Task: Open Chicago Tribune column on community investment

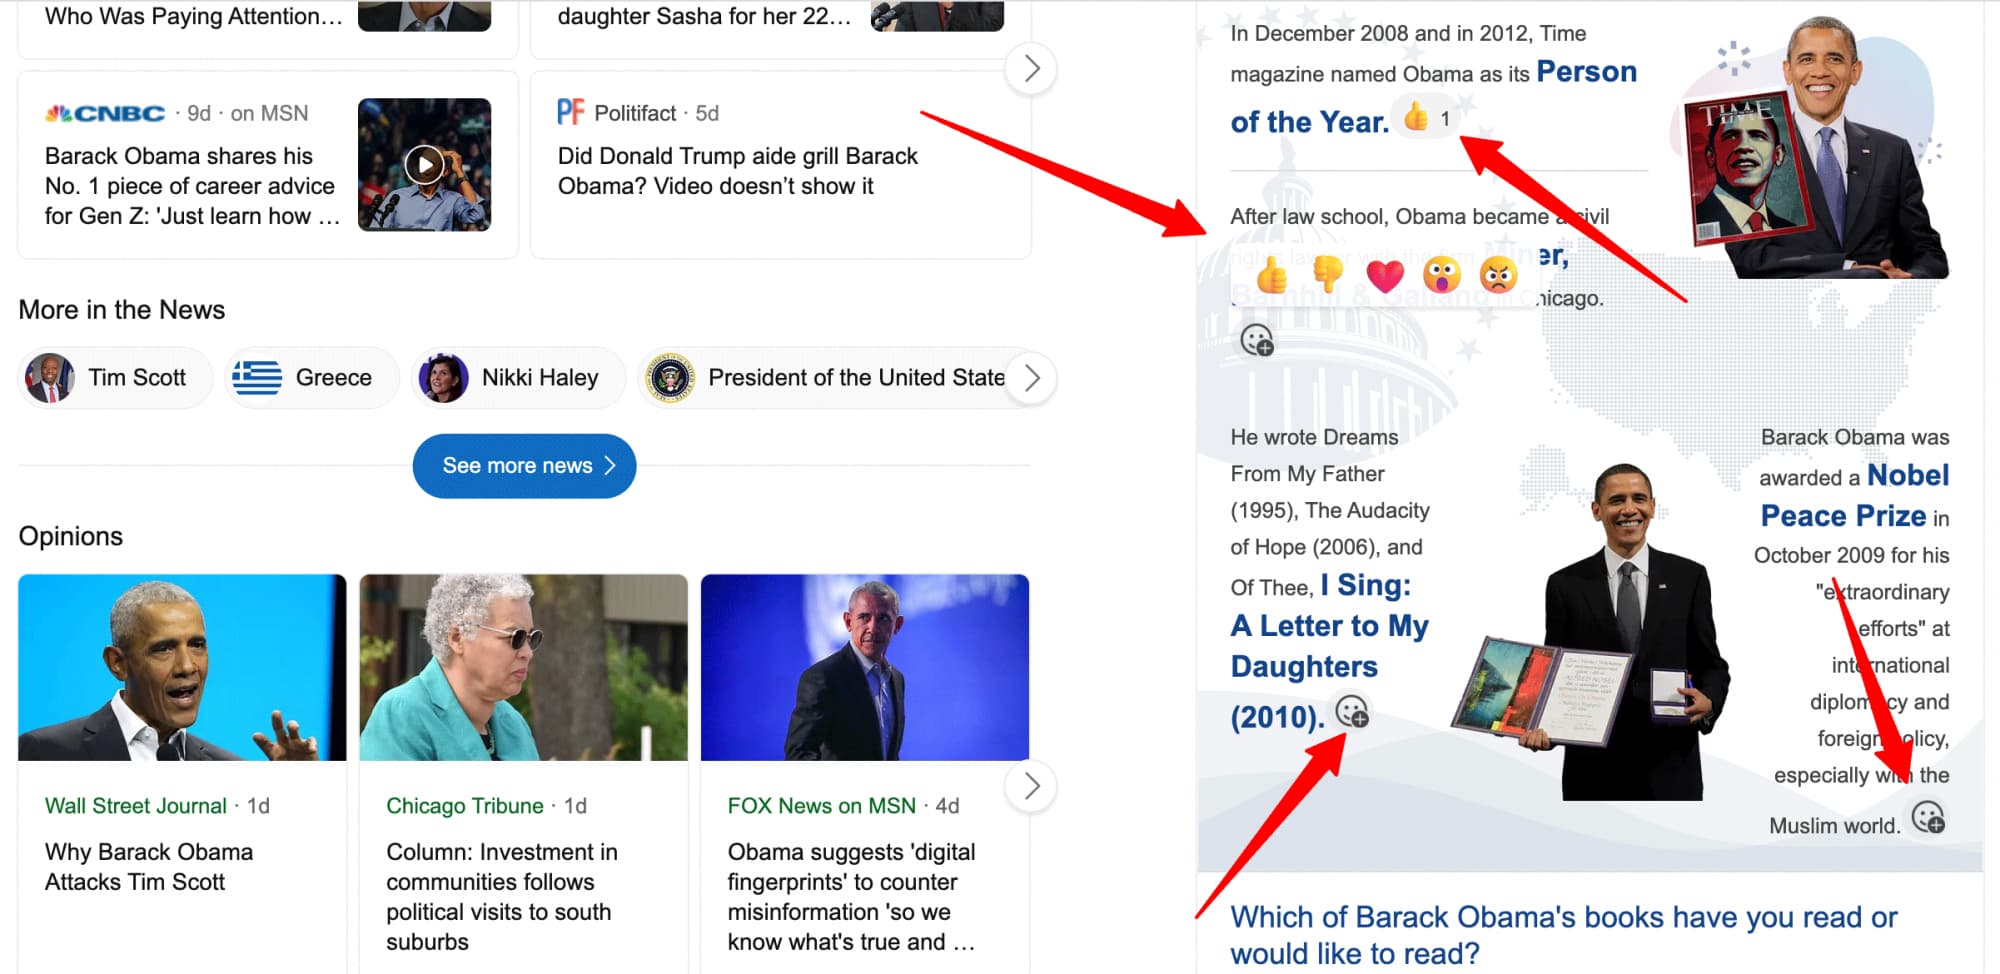Action: 501,896
